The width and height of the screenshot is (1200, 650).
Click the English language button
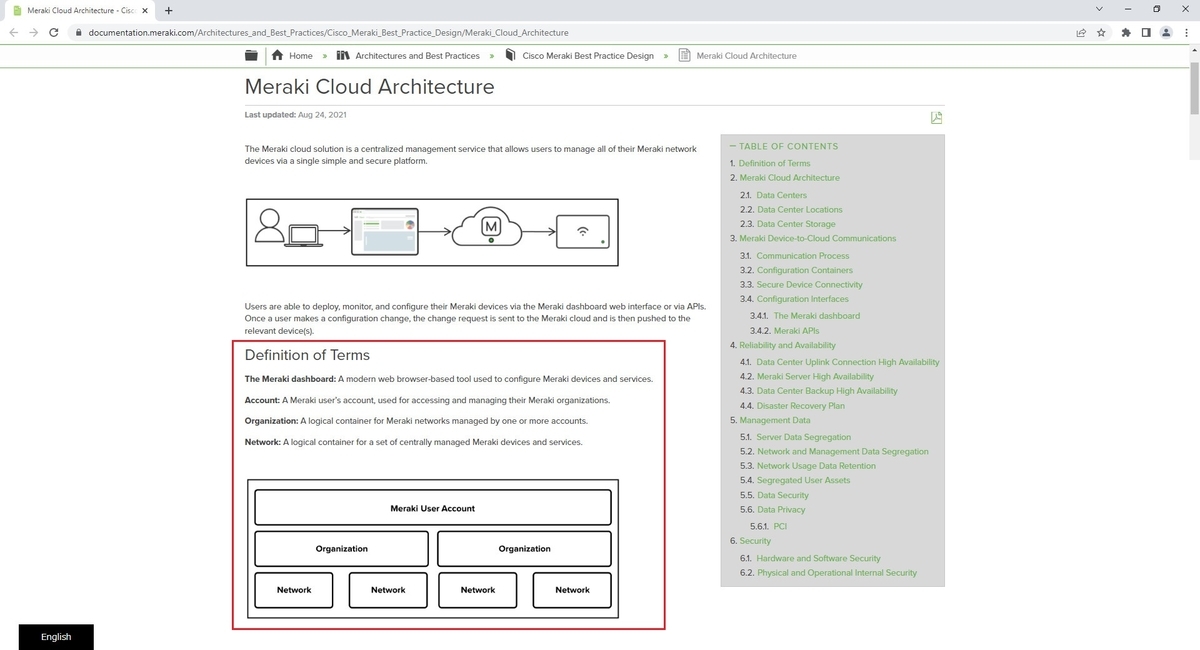coord(55,636)
